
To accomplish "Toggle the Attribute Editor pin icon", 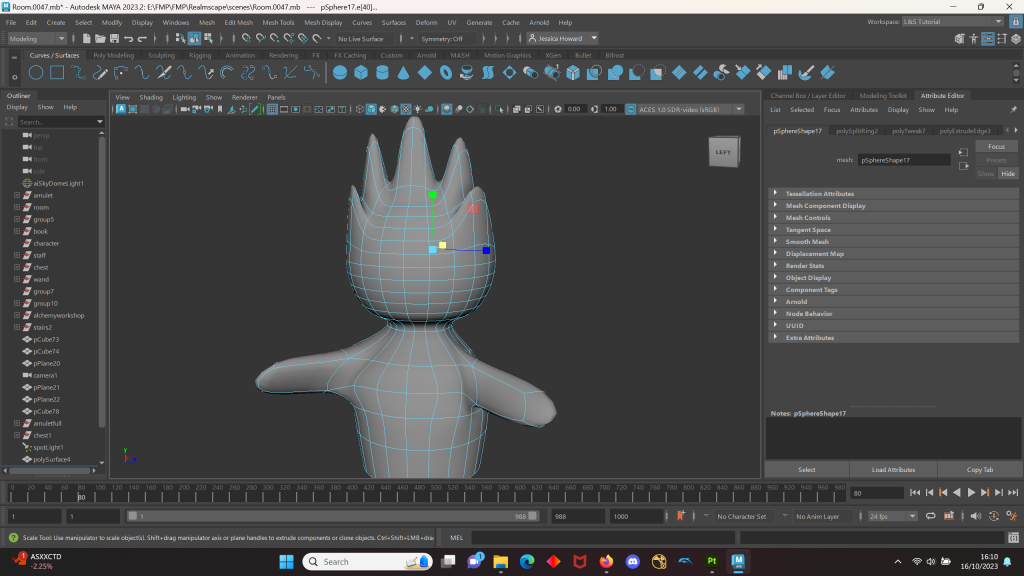I will coord(1014,110).
